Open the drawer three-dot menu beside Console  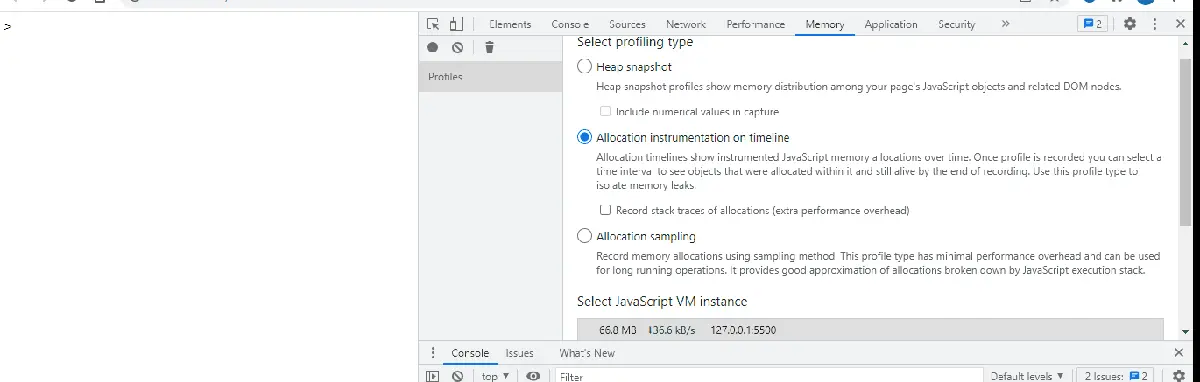coord(433,353)
